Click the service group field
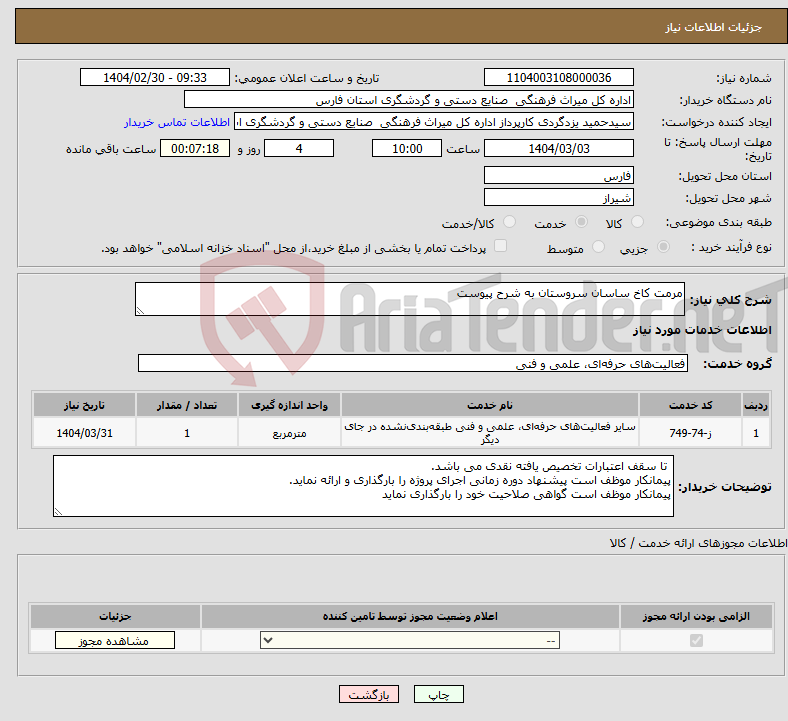 413,363
